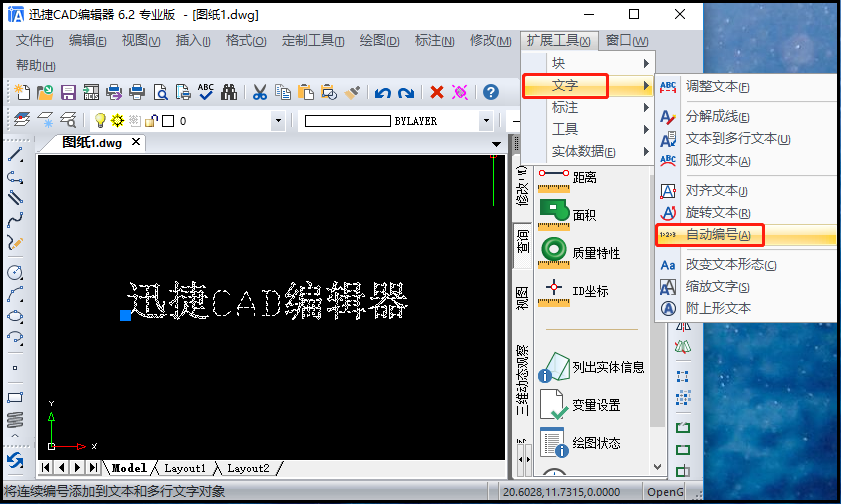This screenshot has height=504, width=841.
Task: Click the 面积 area query tool
Action: pos(568,214)
